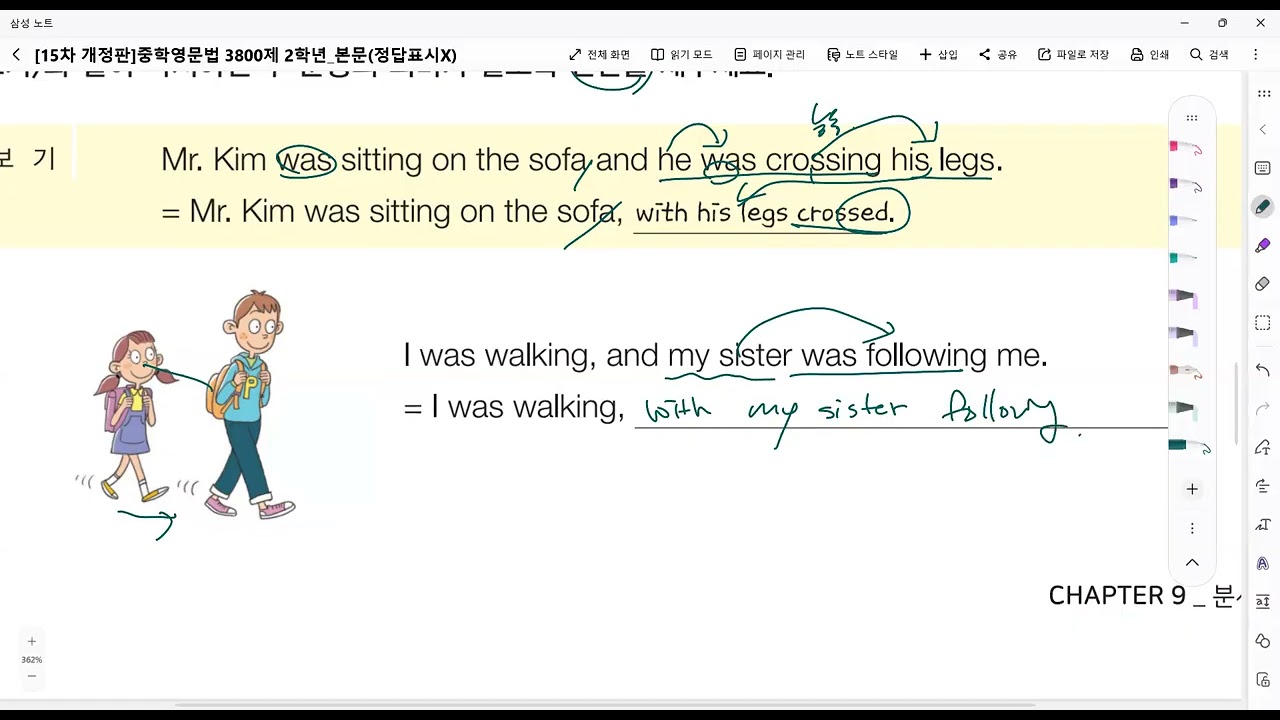Screen dimensions: 1280x720
Task: Toggle the page lock icon
Action: click(x=1263, y=680)
